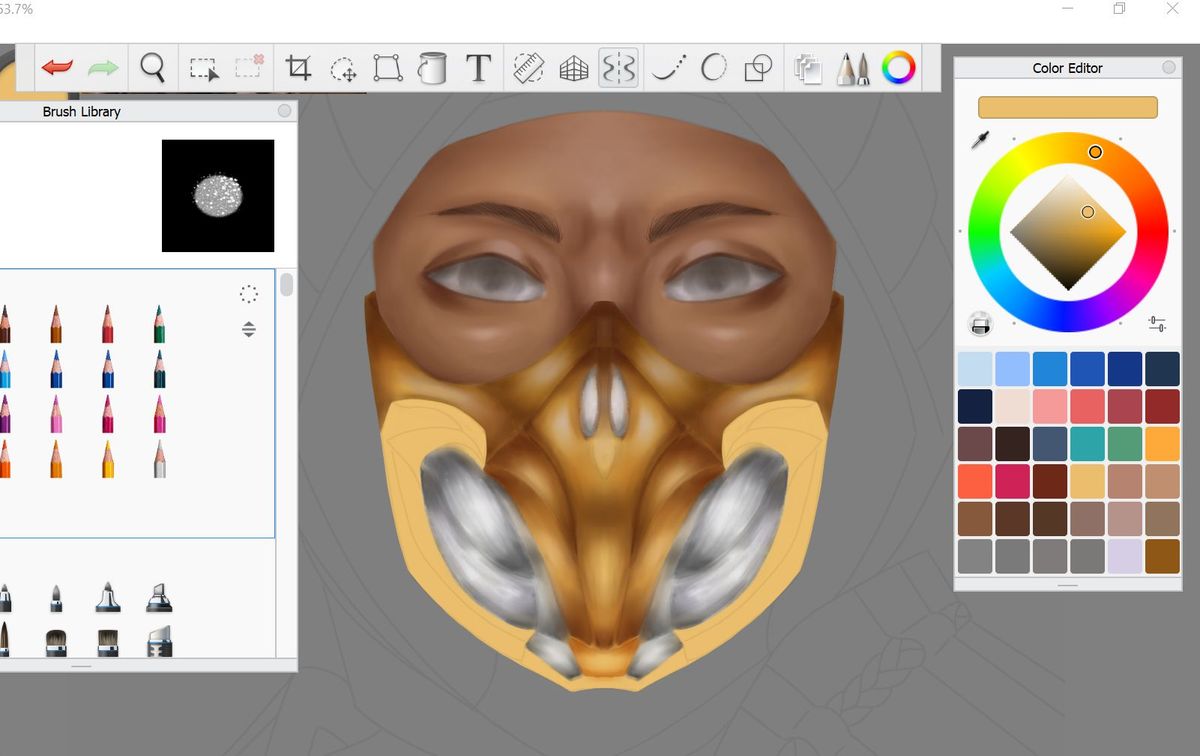
Task: Expand the brush set sort arrows
Action: pos(249,329)
